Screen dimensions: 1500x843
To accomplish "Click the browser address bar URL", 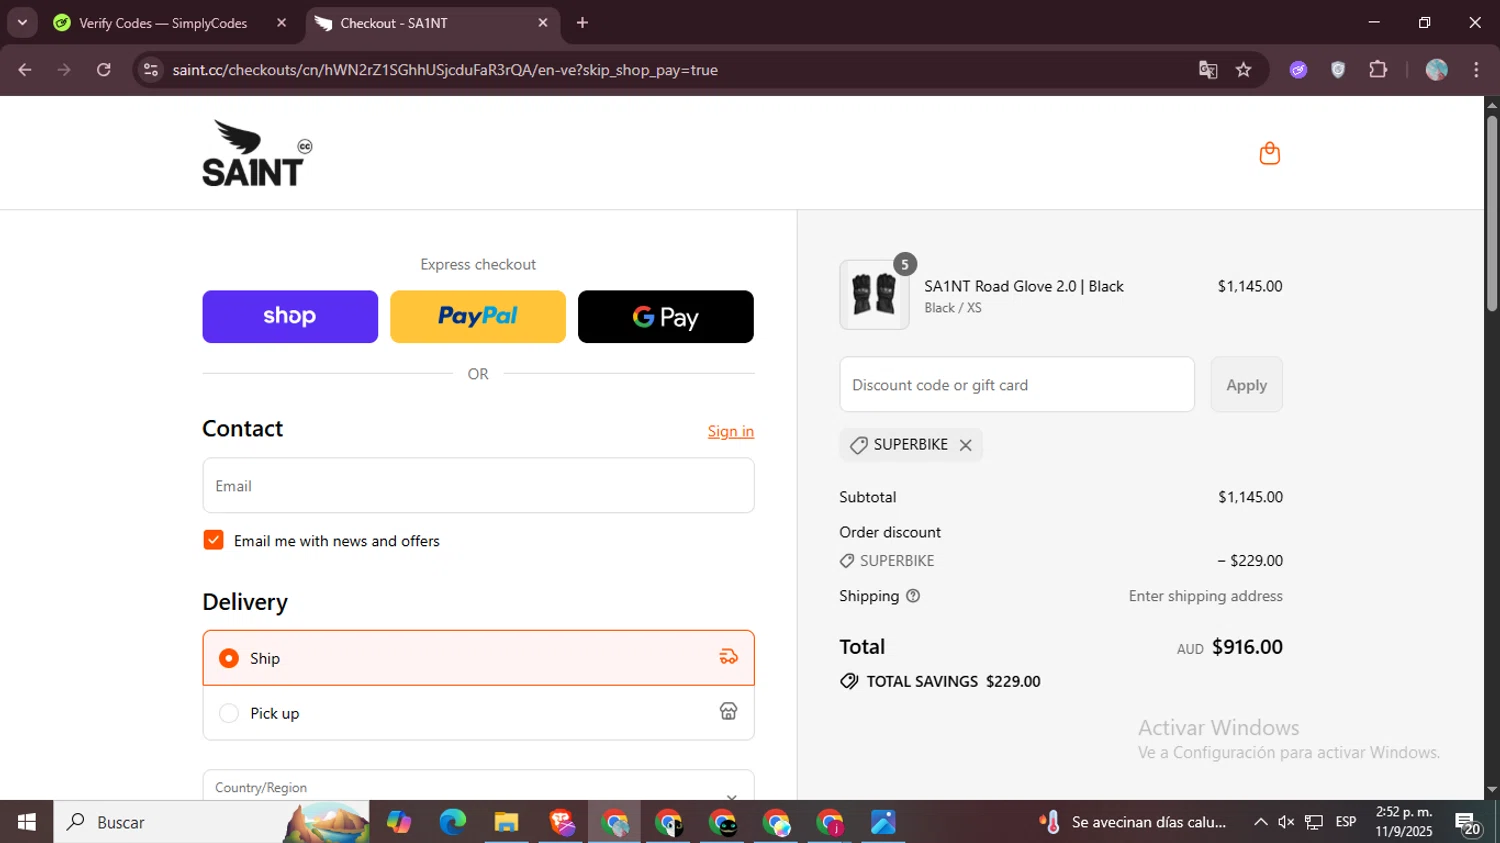I will point(445,70).
